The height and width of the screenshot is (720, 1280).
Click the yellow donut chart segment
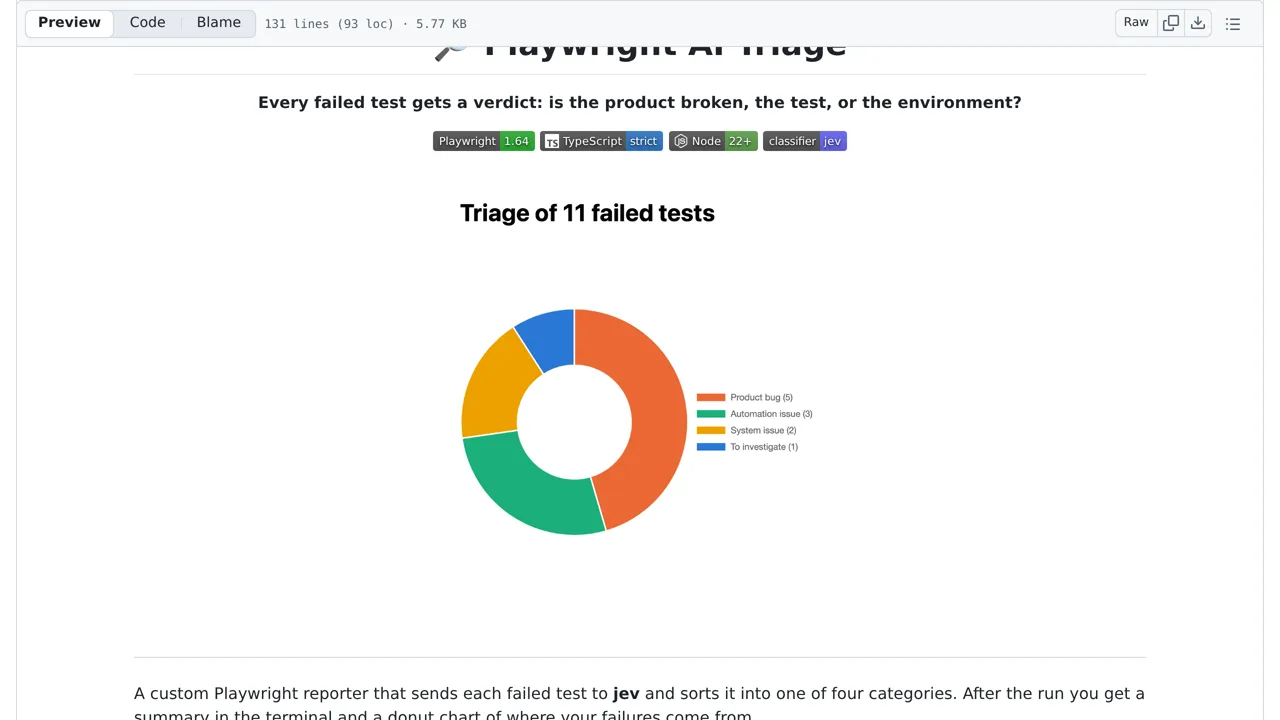tap(493, 385)
